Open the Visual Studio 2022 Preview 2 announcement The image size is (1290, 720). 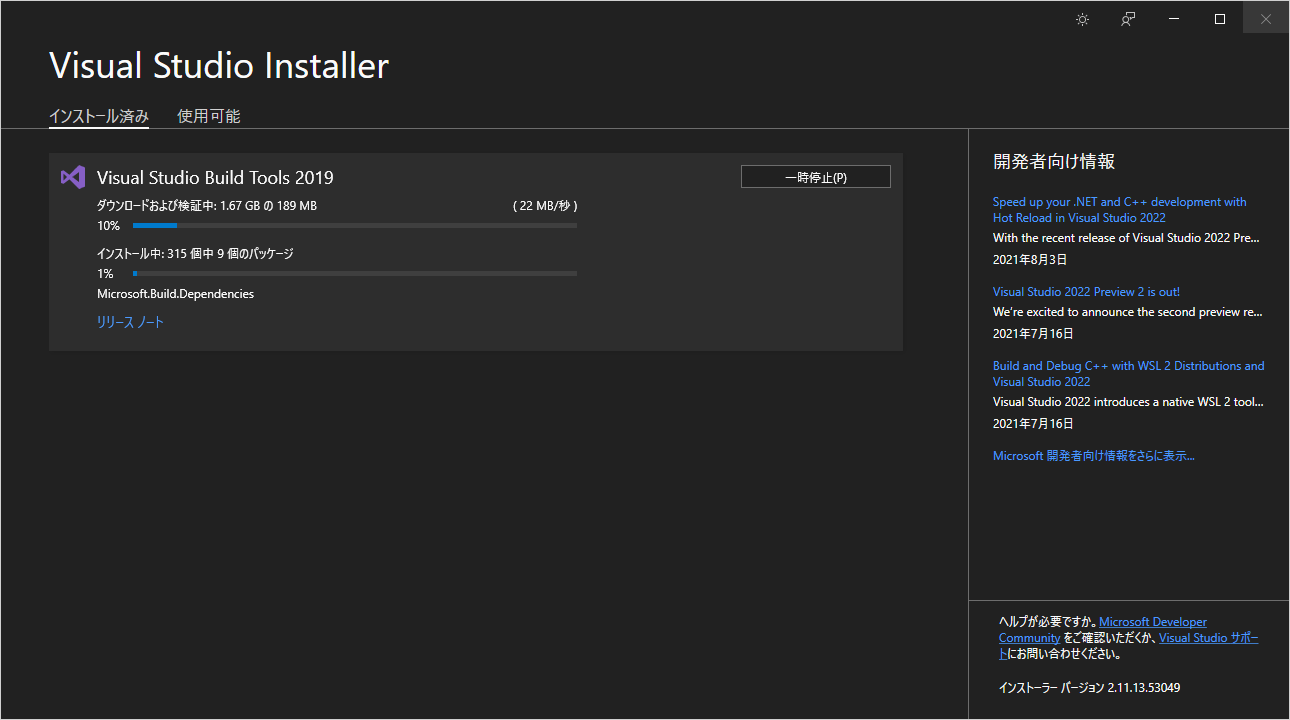click(1086, 291)
